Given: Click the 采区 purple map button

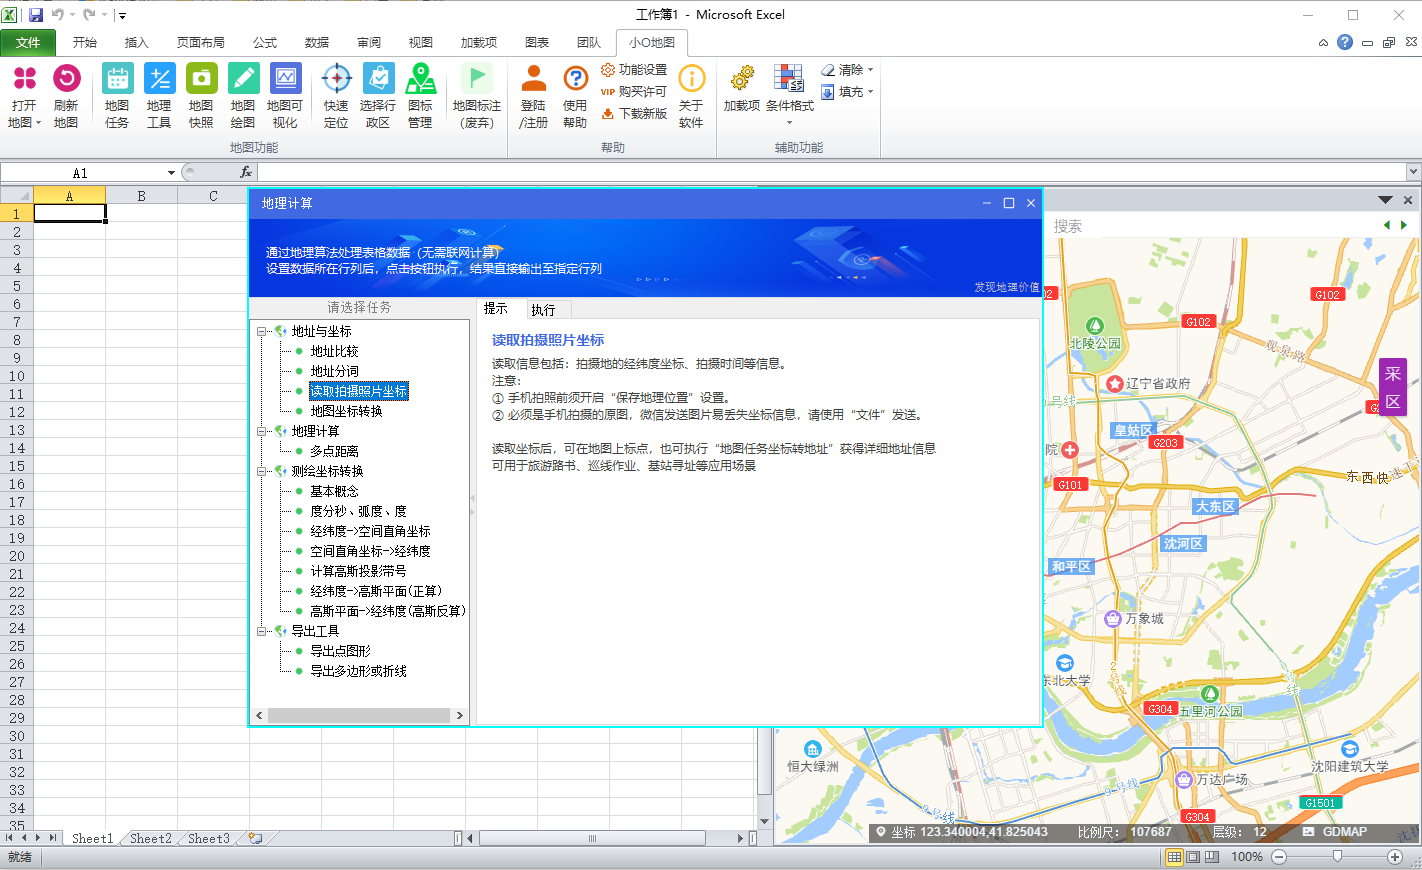Looking at the screenshot, I should click(x=1393, y=387).
